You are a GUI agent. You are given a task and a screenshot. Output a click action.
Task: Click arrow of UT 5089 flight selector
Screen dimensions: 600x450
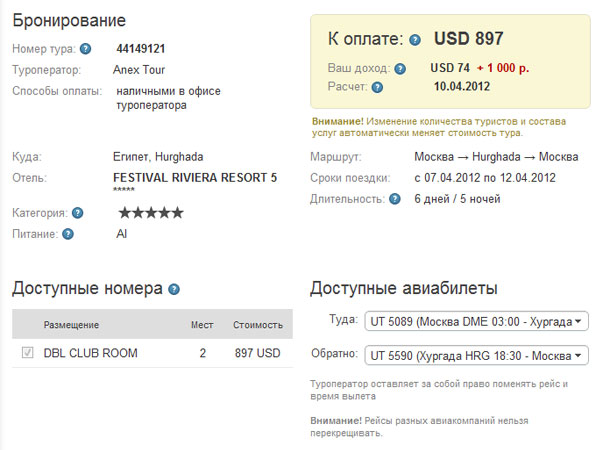pos(578,321)
